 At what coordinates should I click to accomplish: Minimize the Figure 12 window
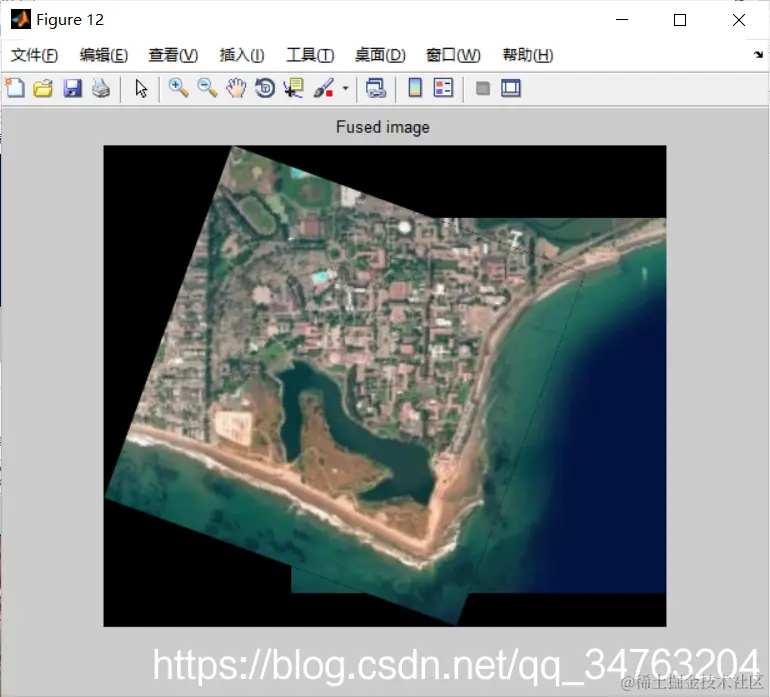point(622,20)
